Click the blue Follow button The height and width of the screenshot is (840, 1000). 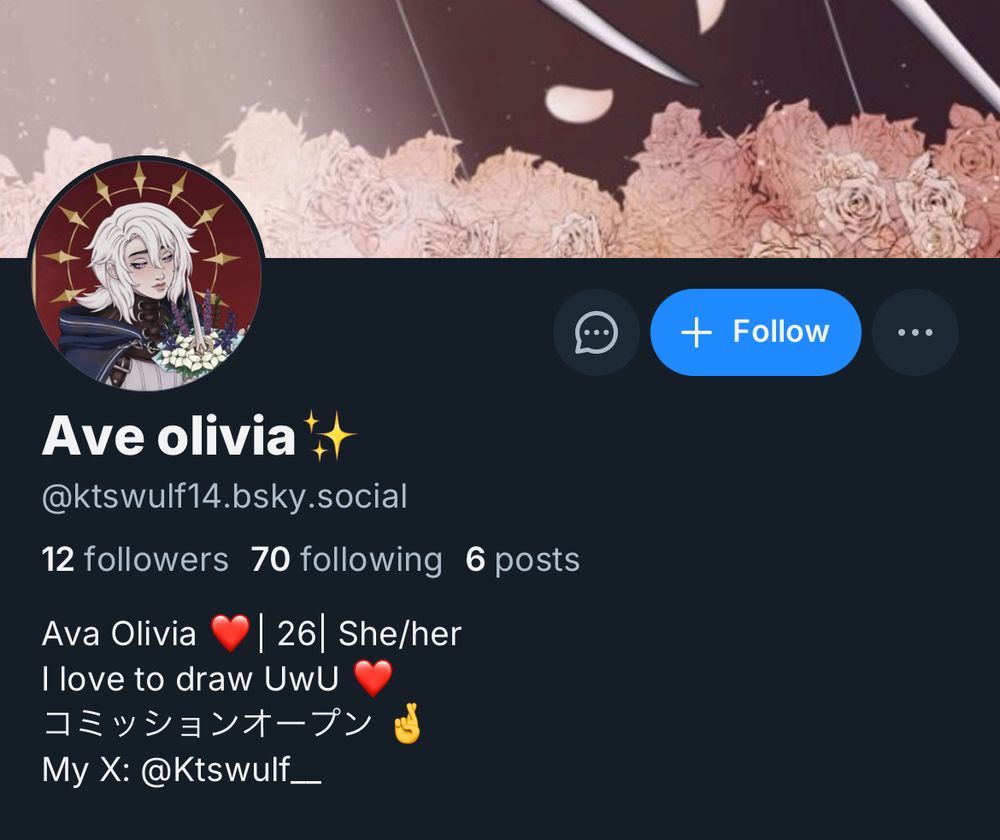[x=756, y=332]
